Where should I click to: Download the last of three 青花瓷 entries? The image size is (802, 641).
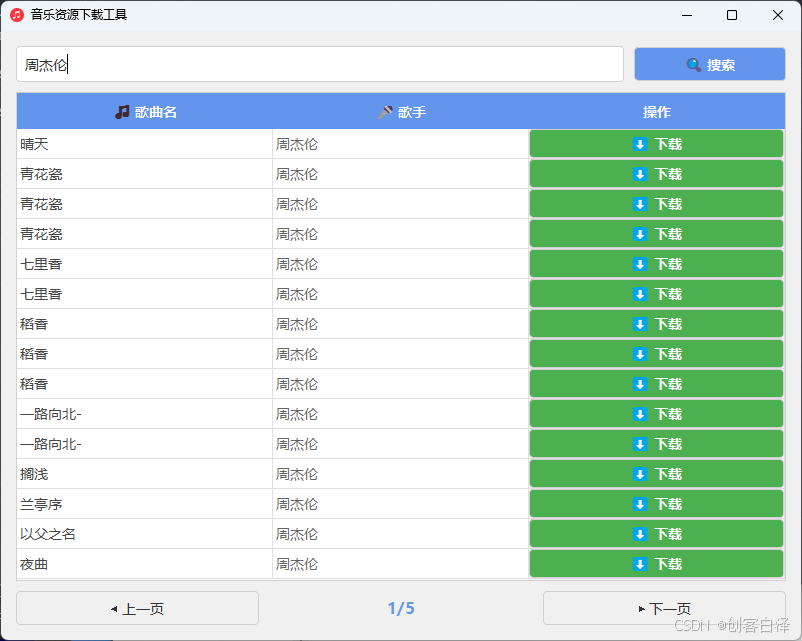click(656, 234)
